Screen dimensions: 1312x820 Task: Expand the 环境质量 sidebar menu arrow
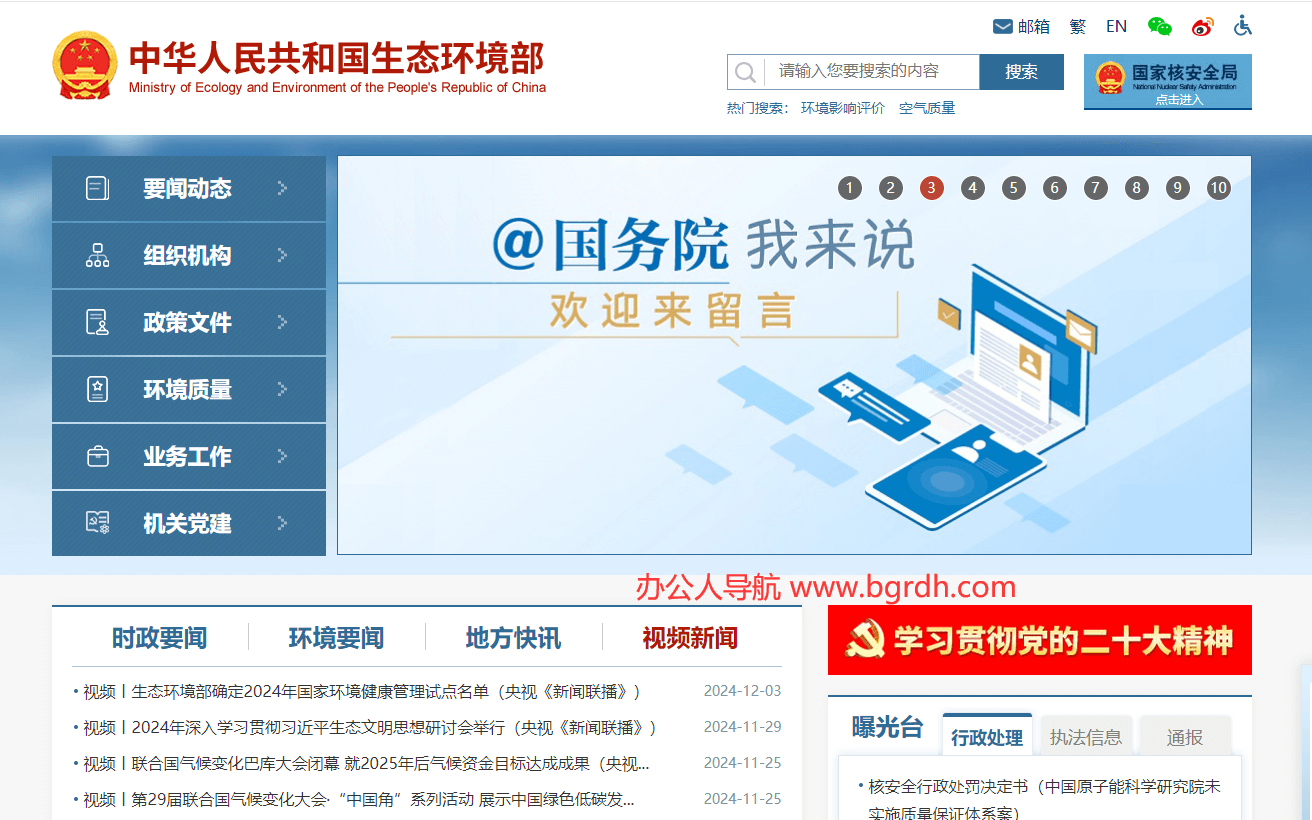point(283,389)
